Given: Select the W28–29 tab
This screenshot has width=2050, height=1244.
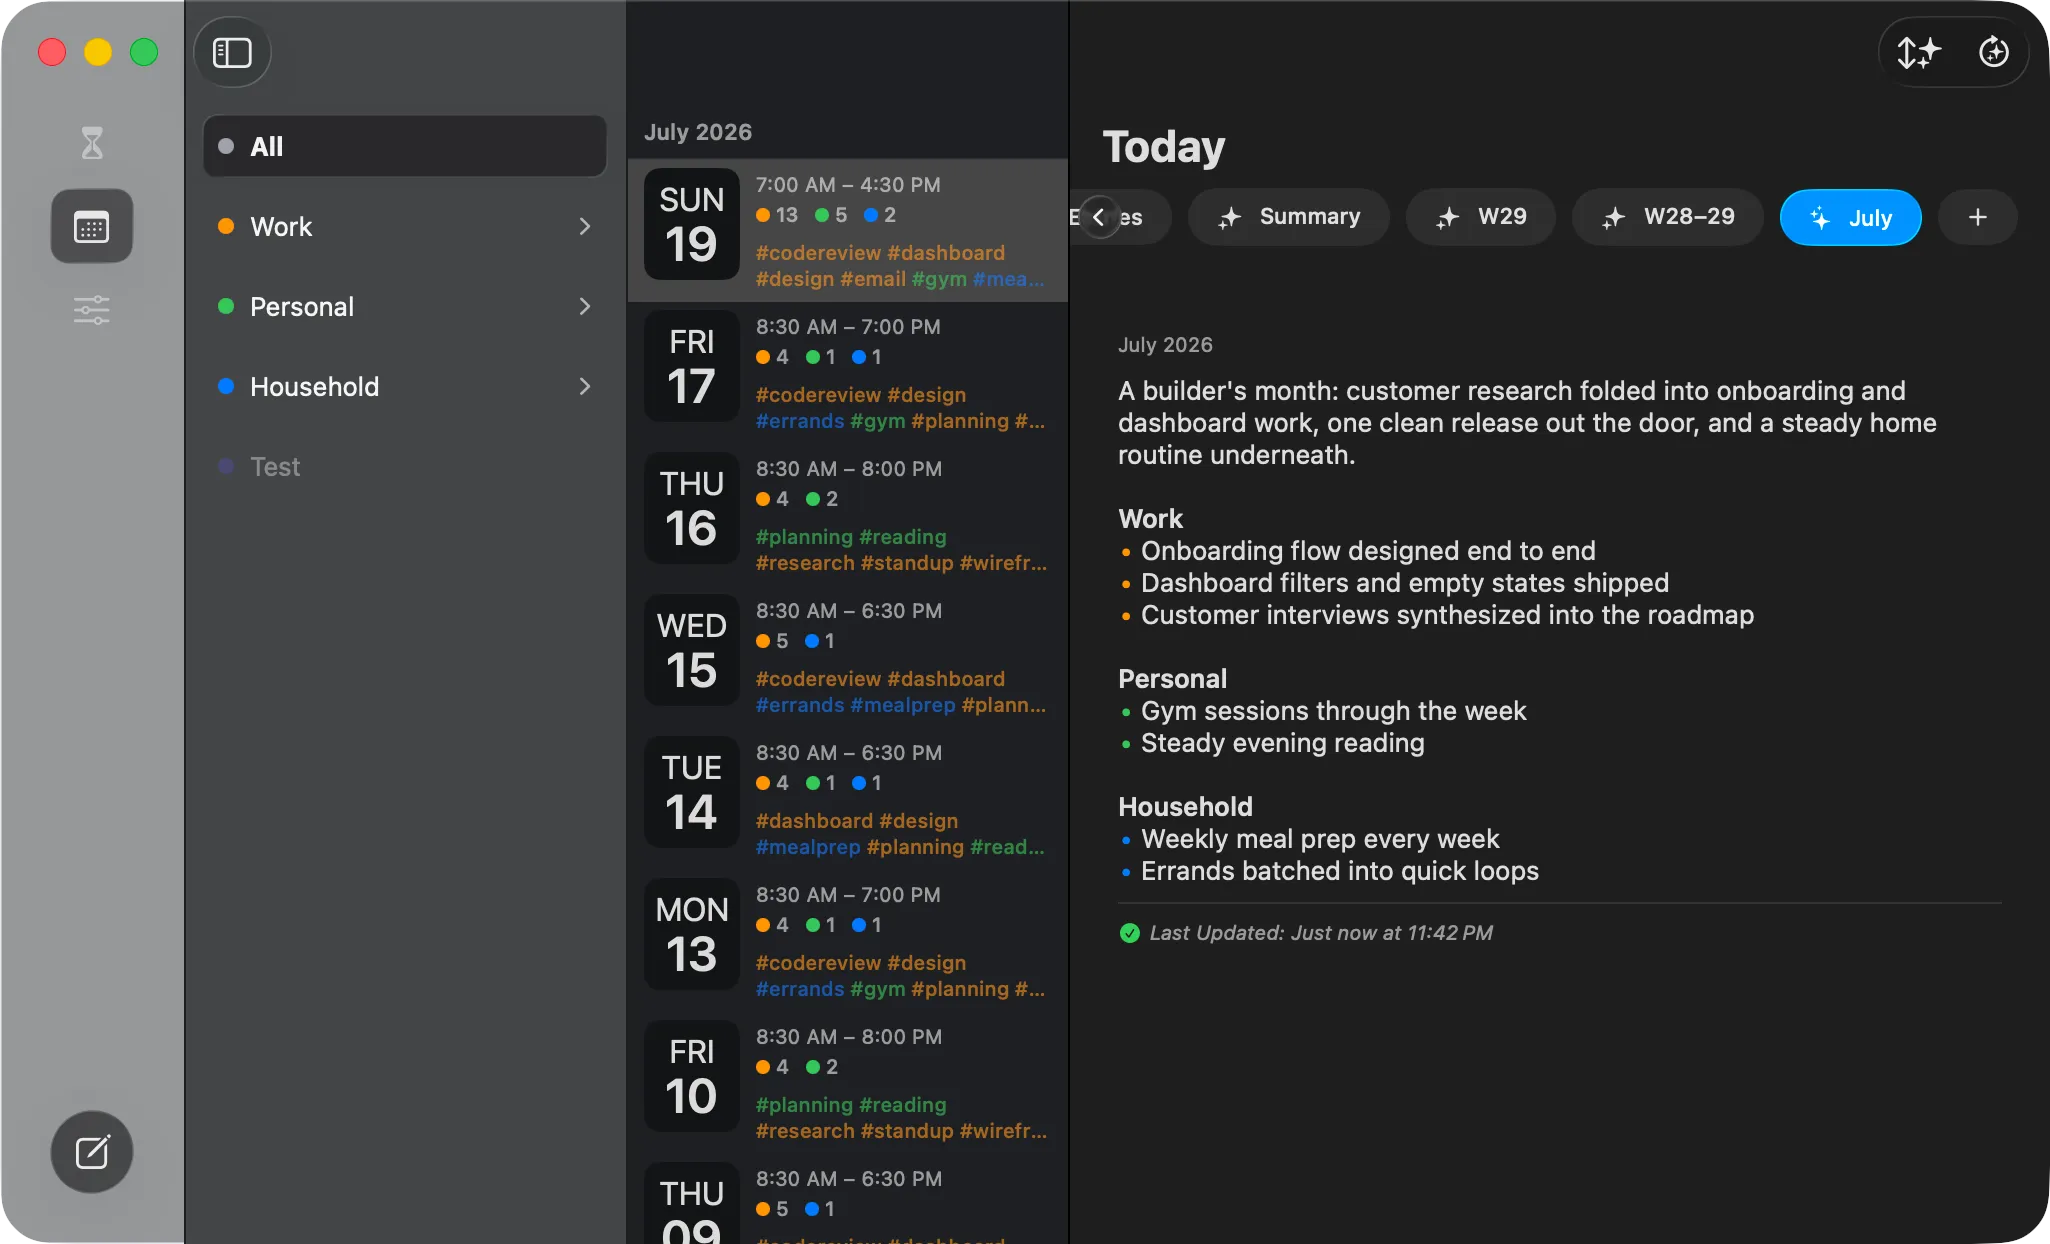Looking at the screenshot, I should (x=1668, y=217).
